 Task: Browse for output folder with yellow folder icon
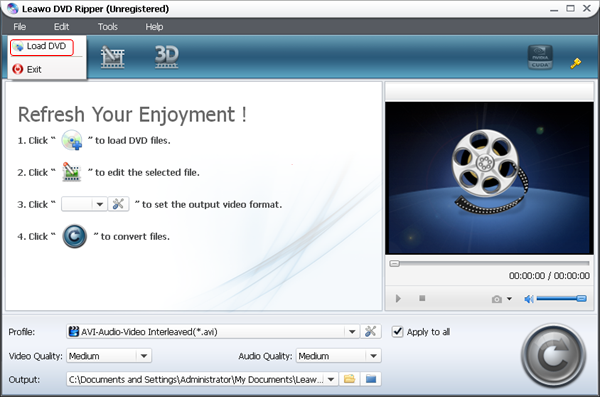click(x=349, y=379)
